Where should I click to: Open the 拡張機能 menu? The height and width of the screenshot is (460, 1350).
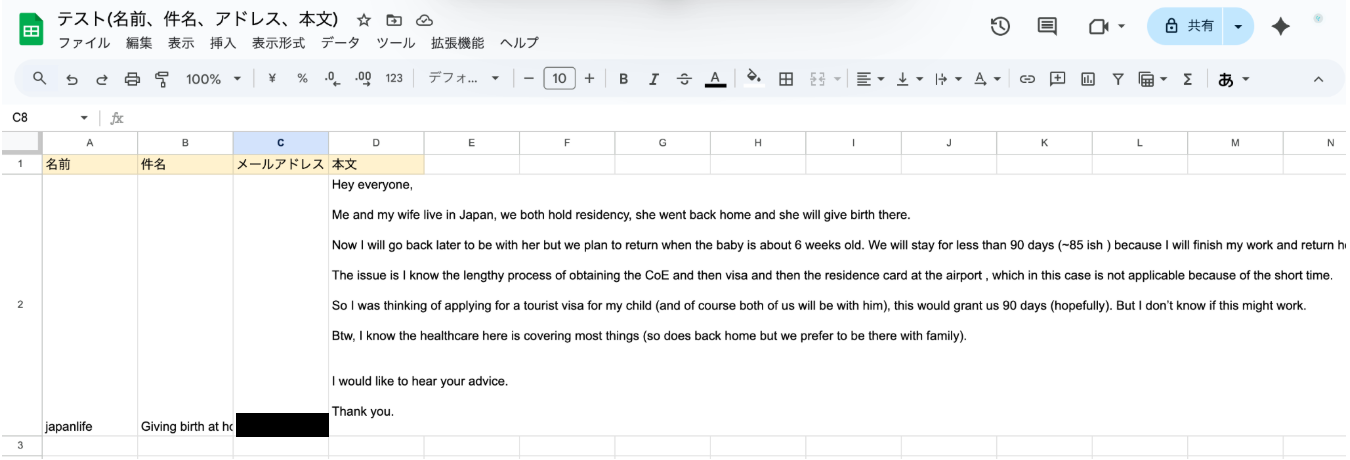457,43
